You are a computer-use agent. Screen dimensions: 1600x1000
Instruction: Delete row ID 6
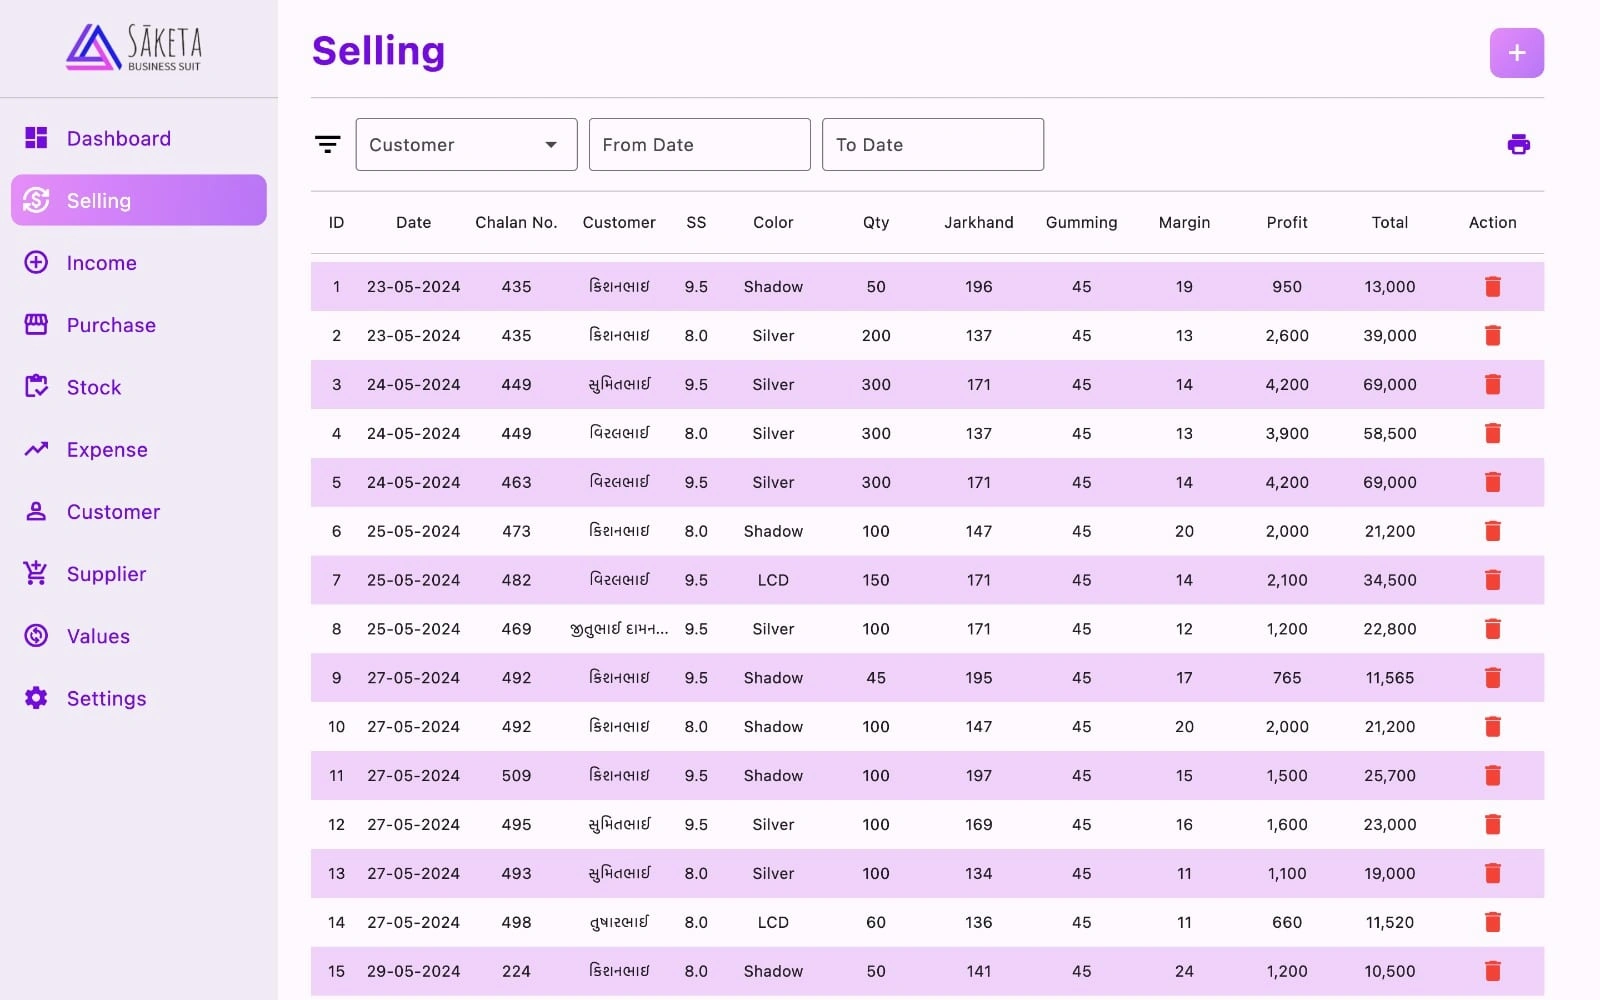[x=1492, y=531]
